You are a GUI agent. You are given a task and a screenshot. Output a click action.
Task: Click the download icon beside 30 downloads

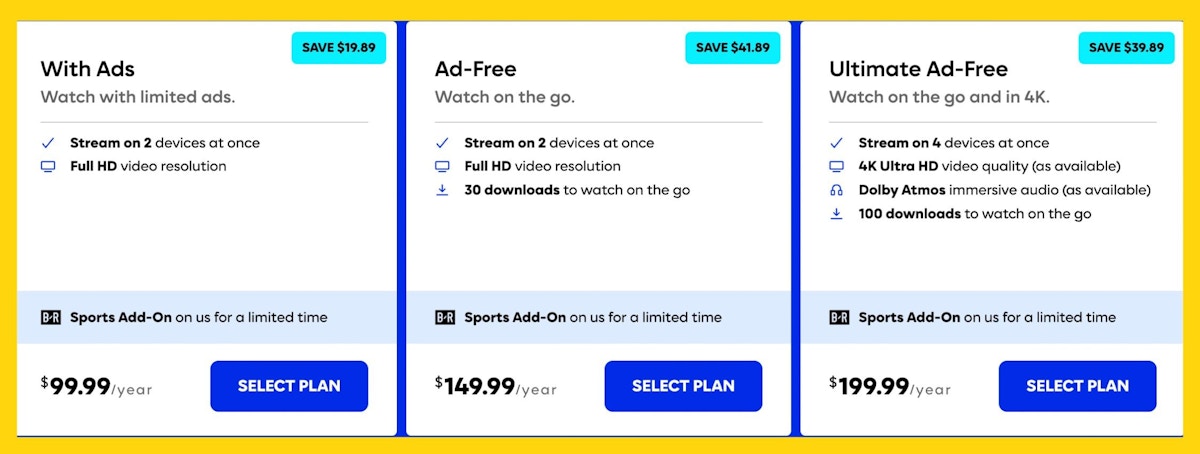(443, 190)
